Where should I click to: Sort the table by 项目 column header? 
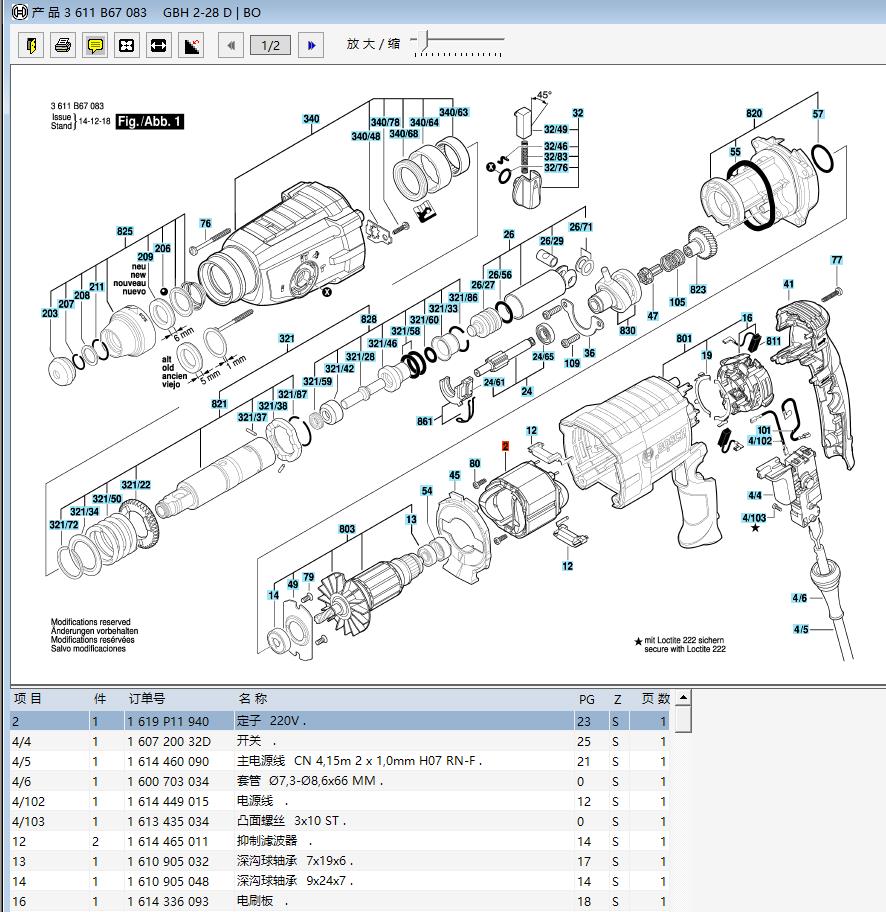coord(28,699)
